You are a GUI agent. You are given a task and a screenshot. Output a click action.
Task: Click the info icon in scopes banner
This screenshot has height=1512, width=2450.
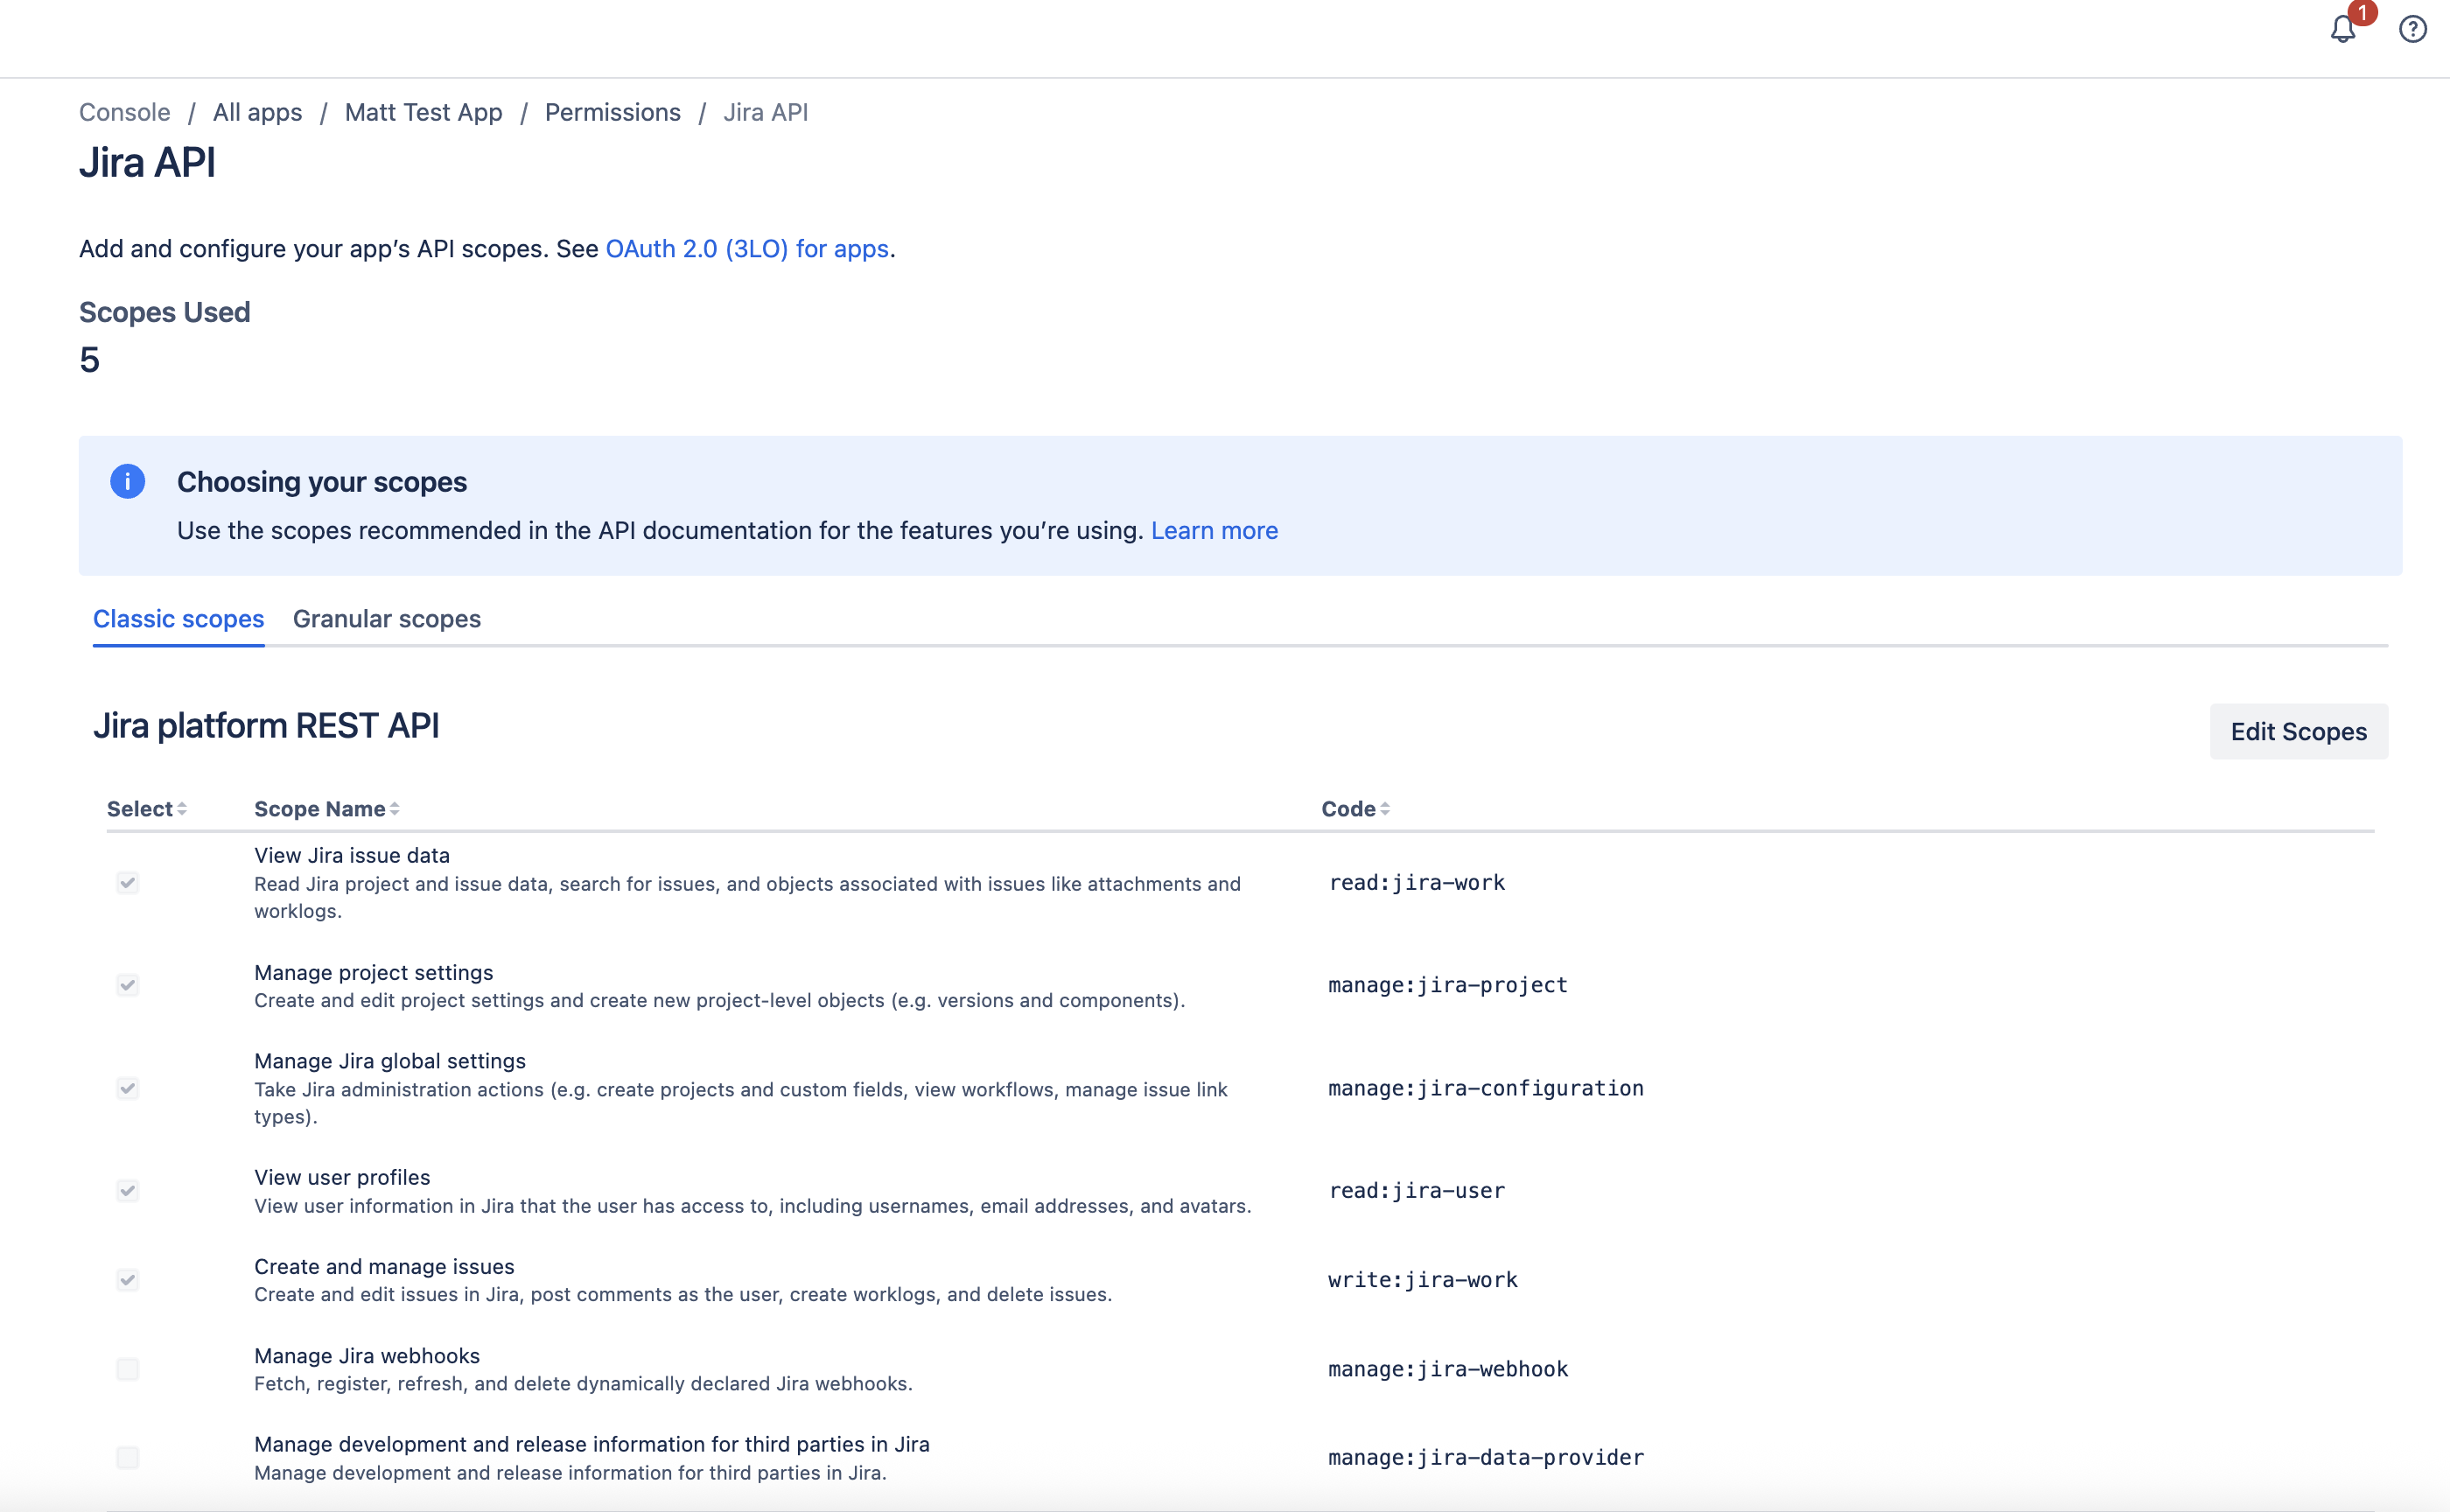click(127, 481)
